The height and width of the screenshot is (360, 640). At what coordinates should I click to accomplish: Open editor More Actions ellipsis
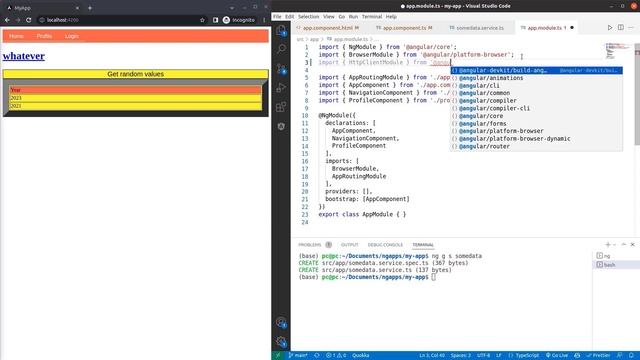(631, 27)
